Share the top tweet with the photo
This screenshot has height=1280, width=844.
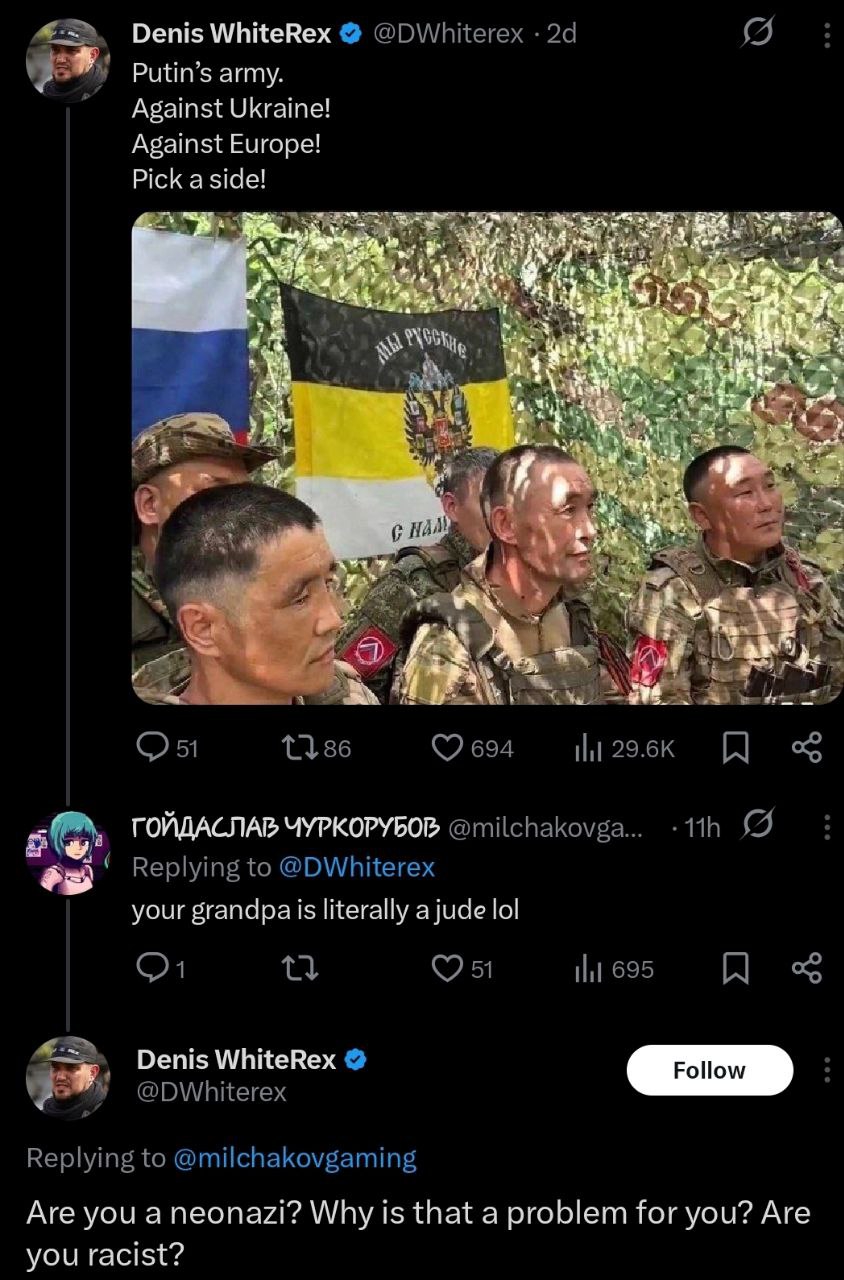tap(807, 748)
